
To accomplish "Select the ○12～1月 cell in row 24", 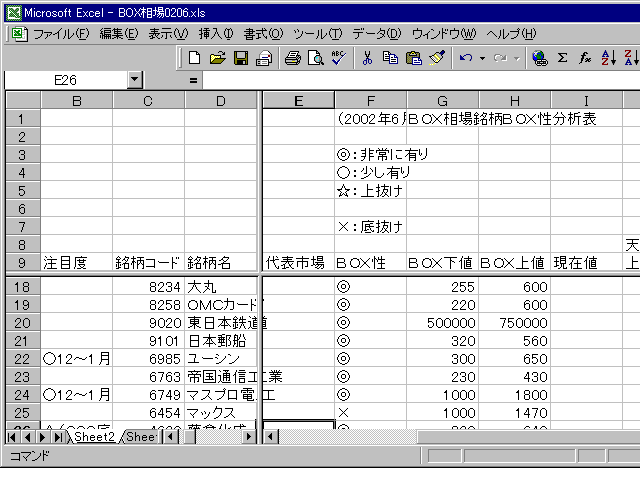I will pyautogui.click(x=77, y=395).
